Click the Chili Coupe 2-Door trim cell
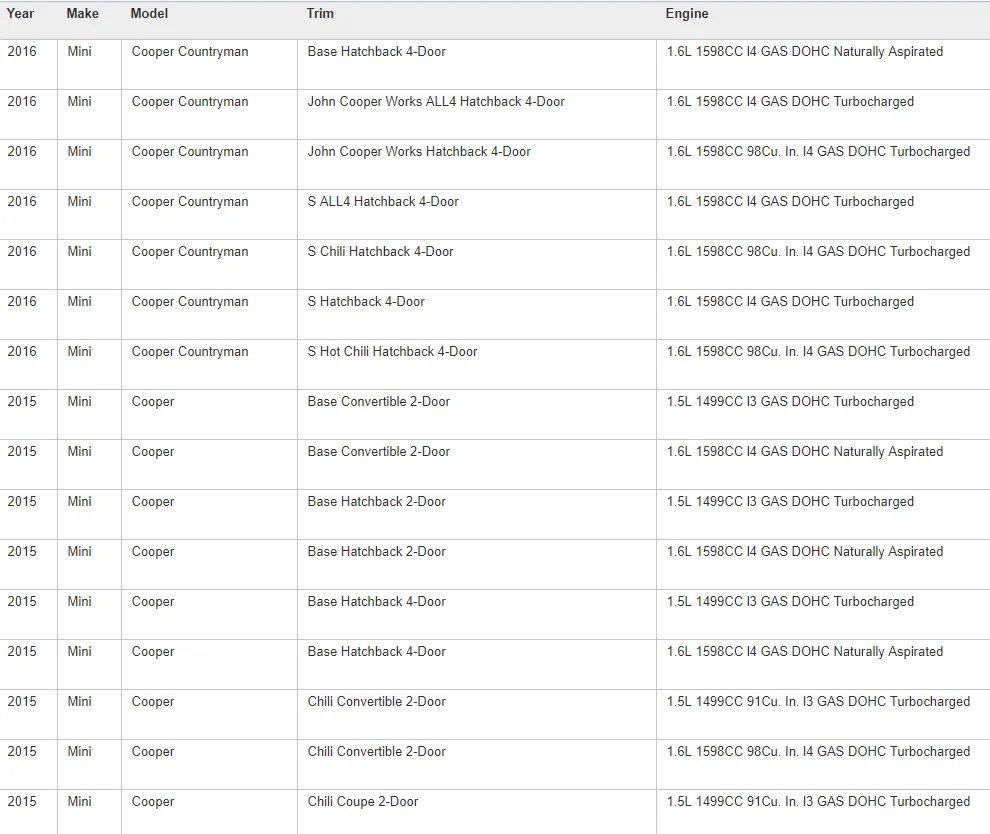 (362, 802)
